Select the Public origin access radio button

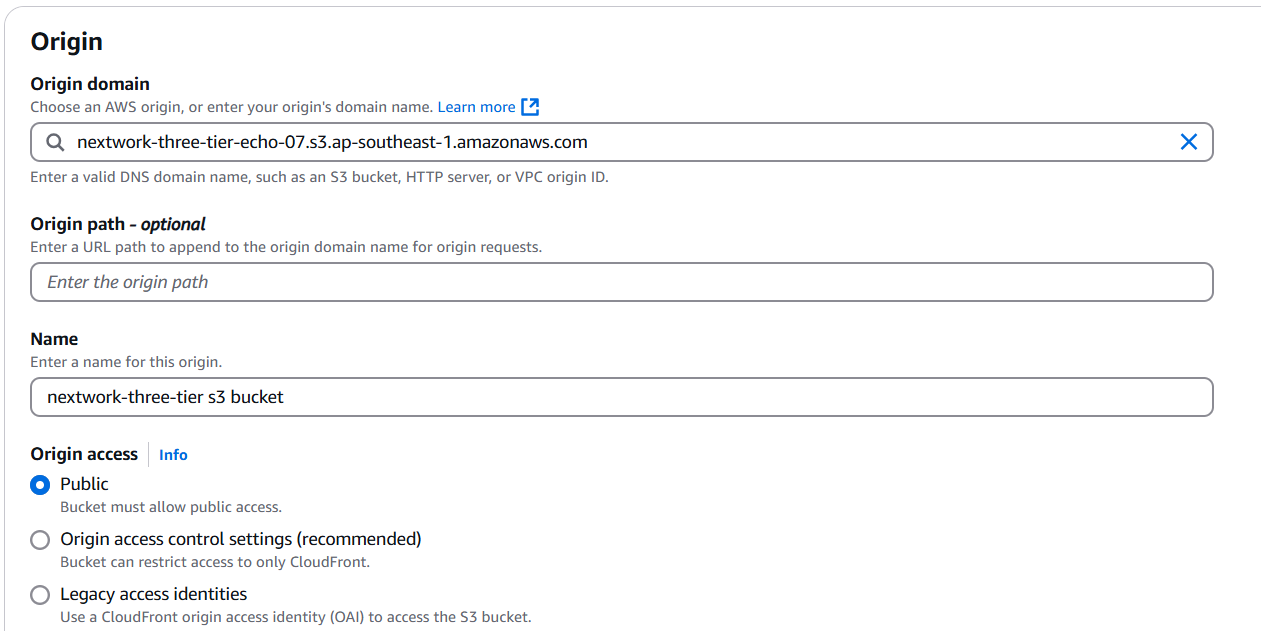40,485
